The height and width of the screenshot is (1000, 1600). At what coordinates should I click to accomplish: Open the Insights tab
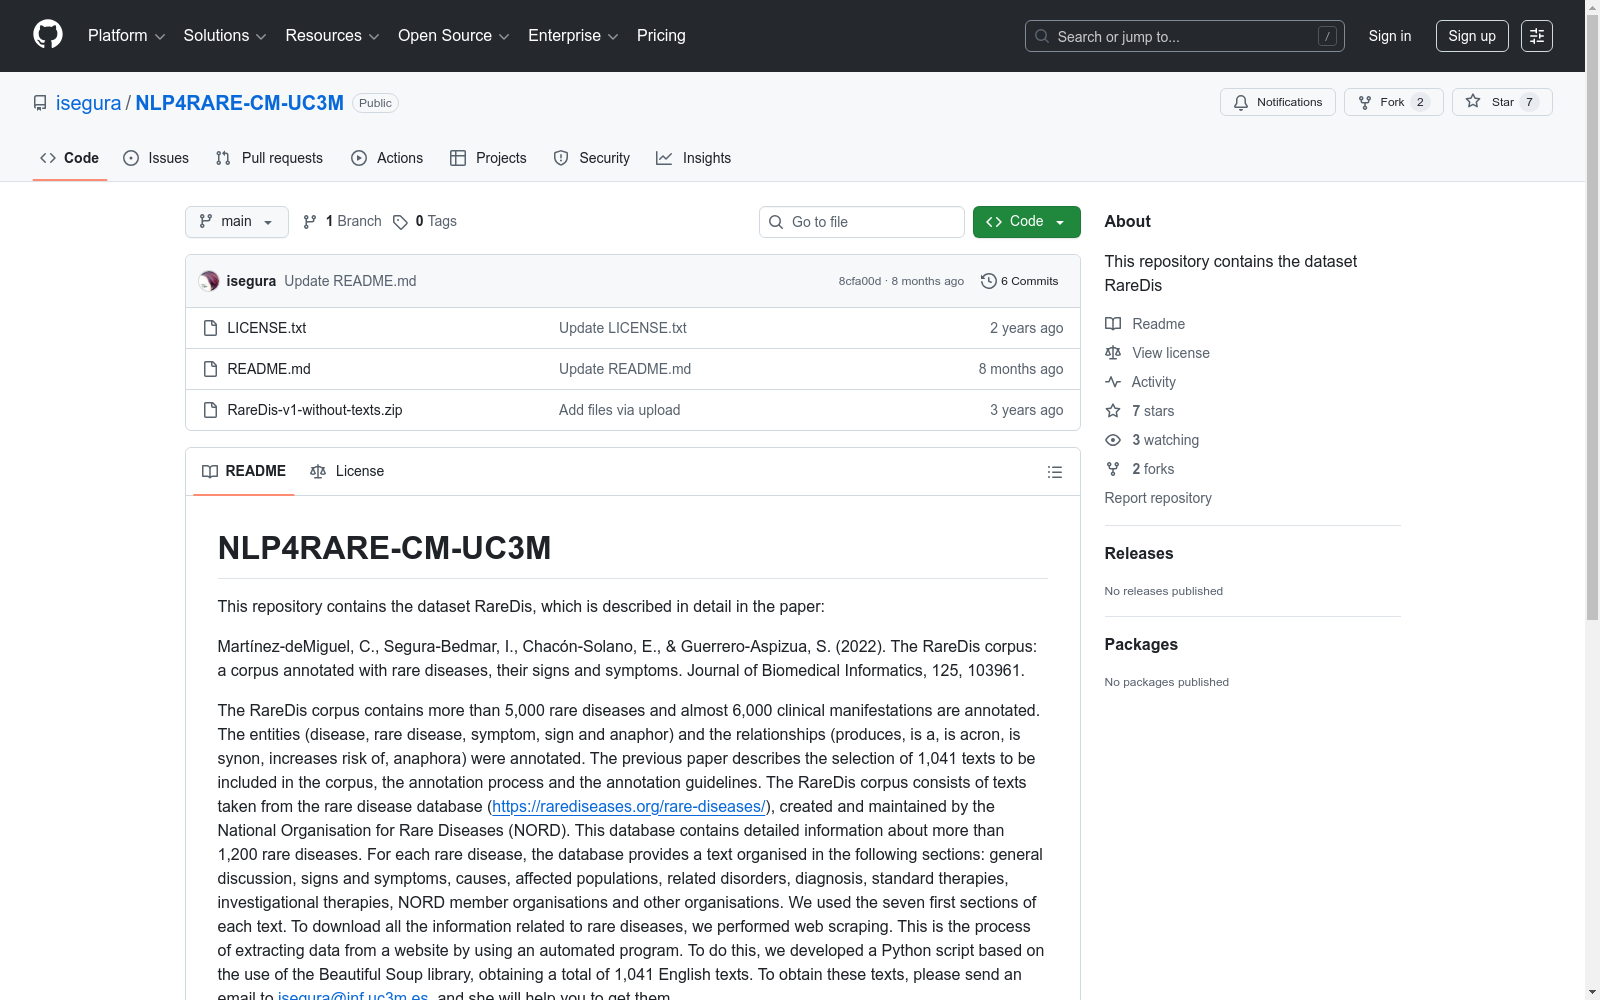tap(694, 158)
